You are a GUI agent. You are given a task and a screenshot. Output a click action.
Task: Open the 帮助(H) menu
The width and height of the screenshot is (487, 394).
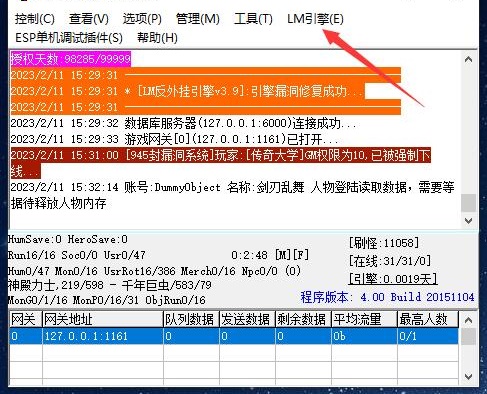click(x=157, y=38)
